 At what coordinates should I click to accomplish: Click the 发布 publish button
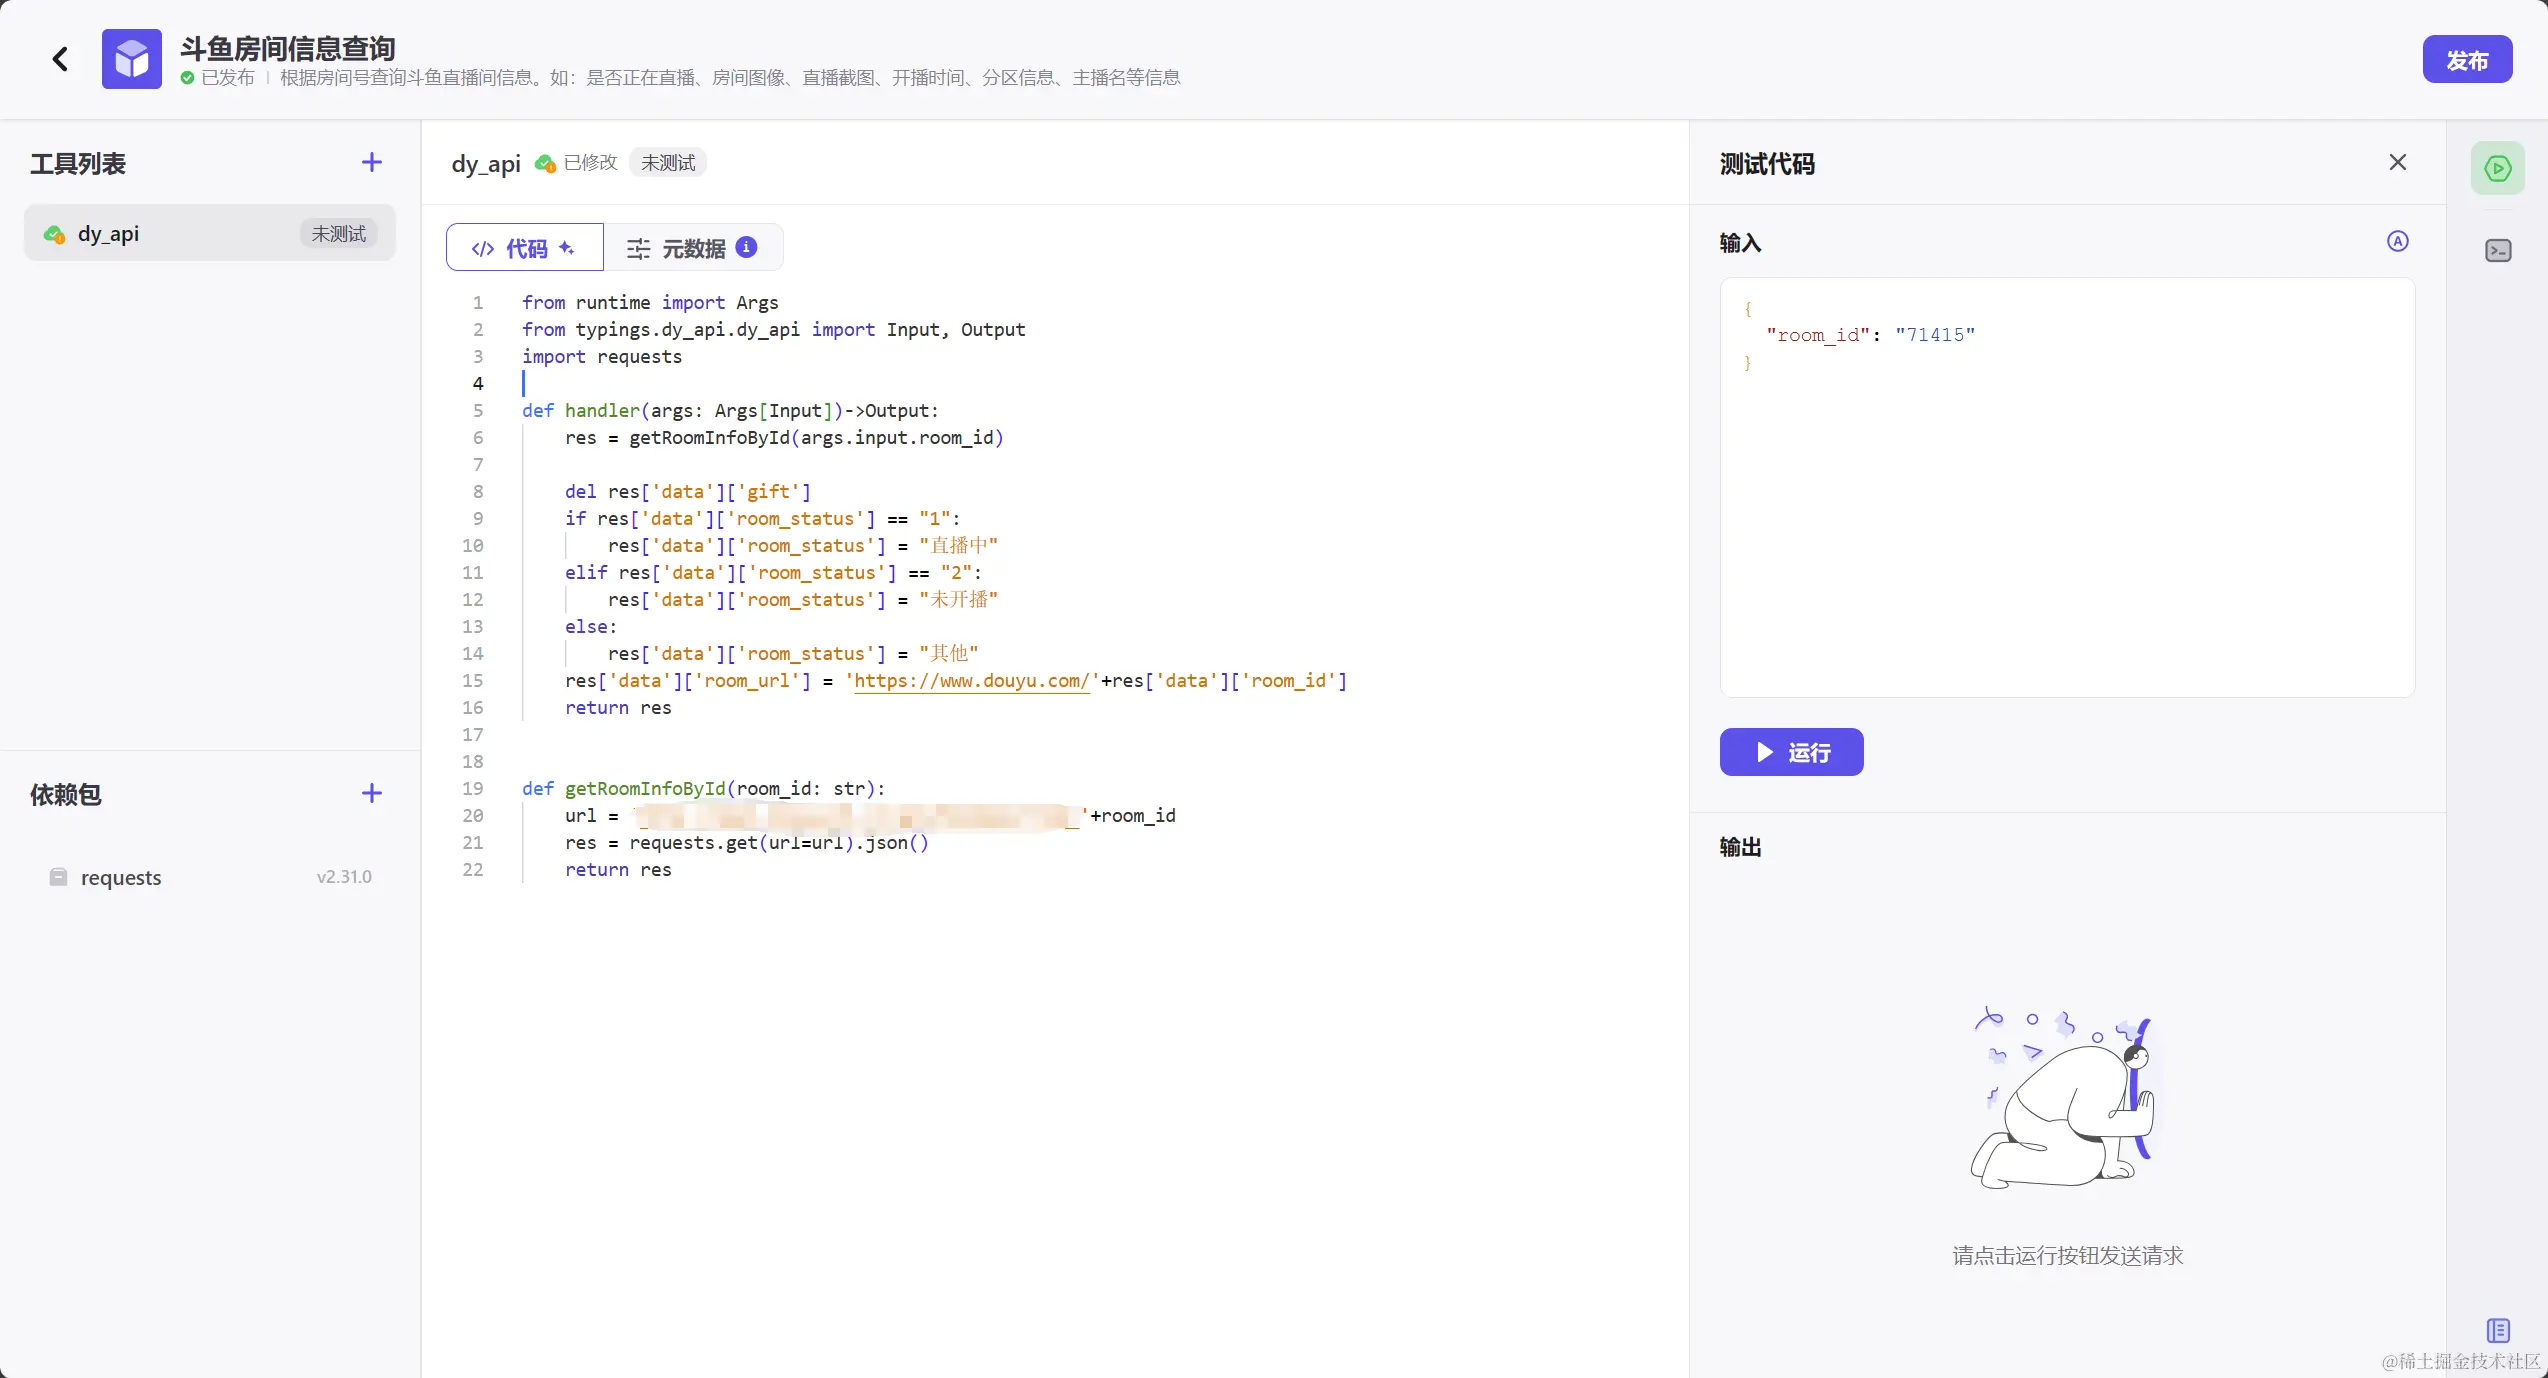[x=2466, y=60]
